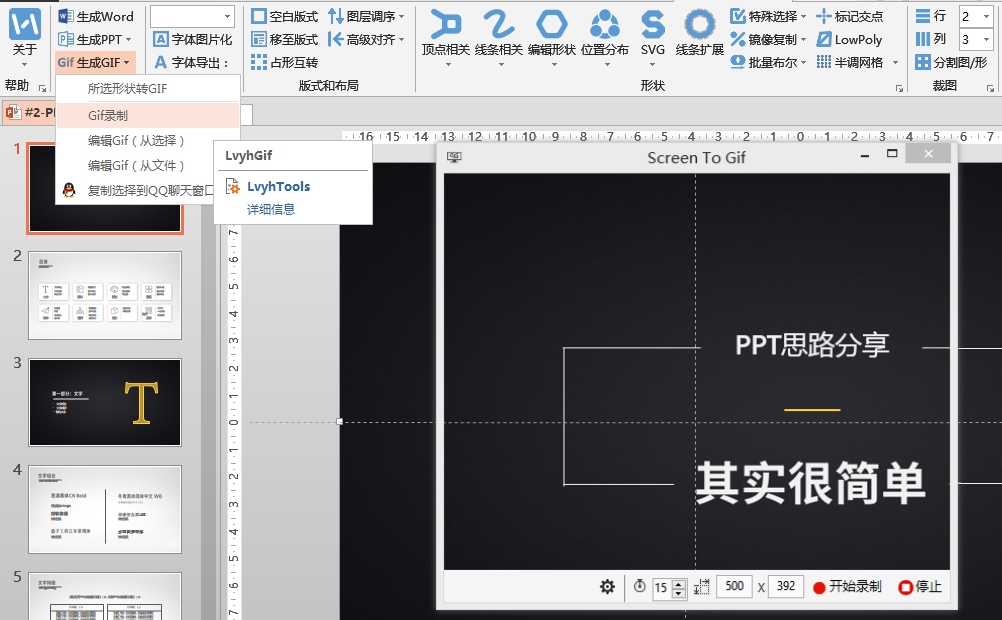Open 高级对齐 advanced align dropdown
The width and height of the screenshot is (1002, 620).
[x=366, y=40]
